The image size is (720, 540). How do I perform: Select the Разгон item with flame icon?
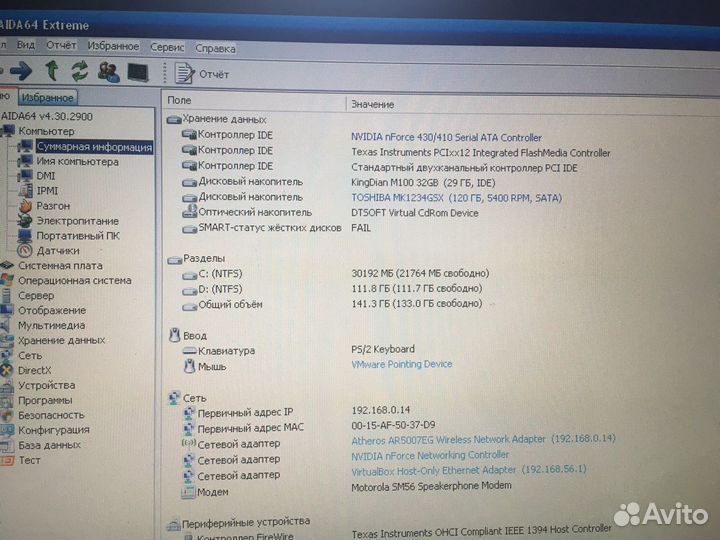(x=53, y=206)
